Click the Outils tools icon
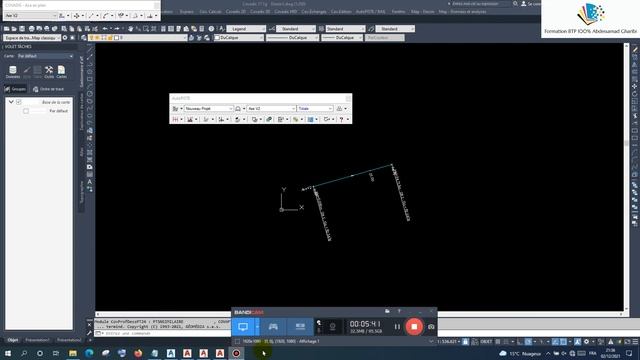This screenshot has width=640, height=360. (x=49, y=71)
